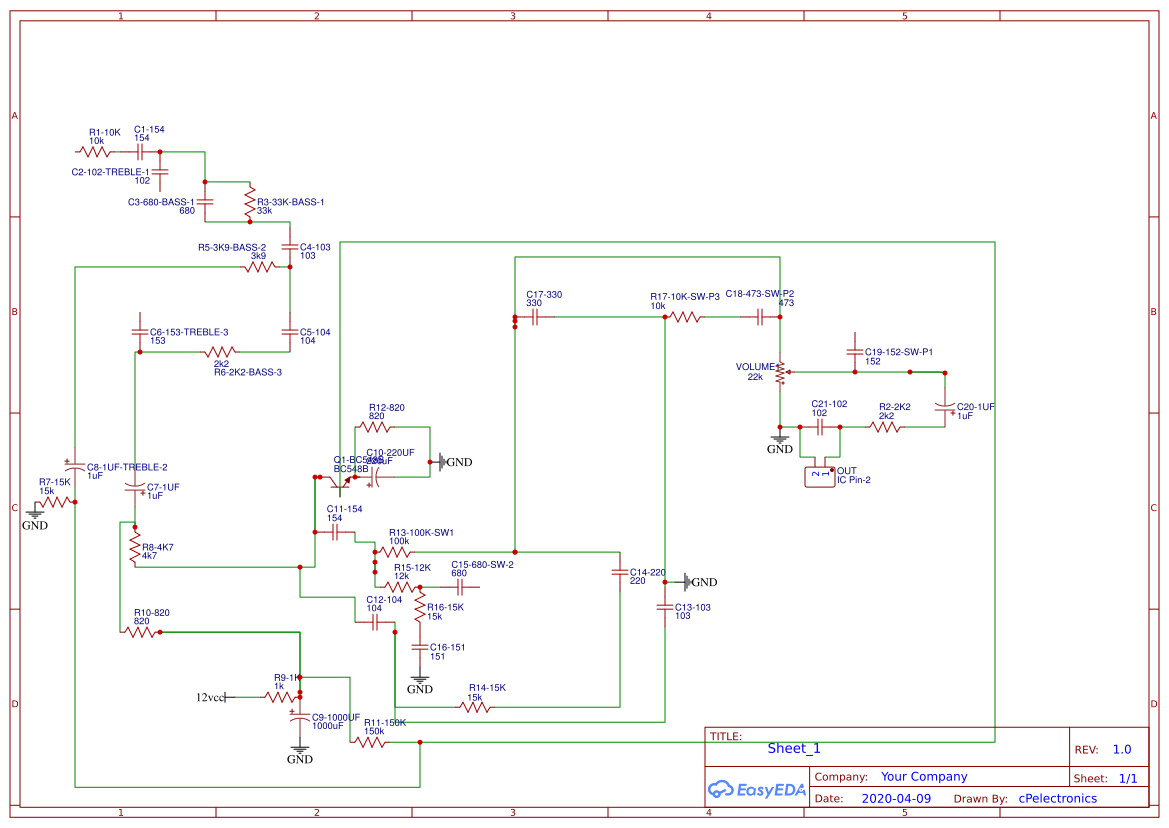Viewport: 1169px width, 828px height.
Task: Select resistor R11-150K symbol
Action: 370,742
